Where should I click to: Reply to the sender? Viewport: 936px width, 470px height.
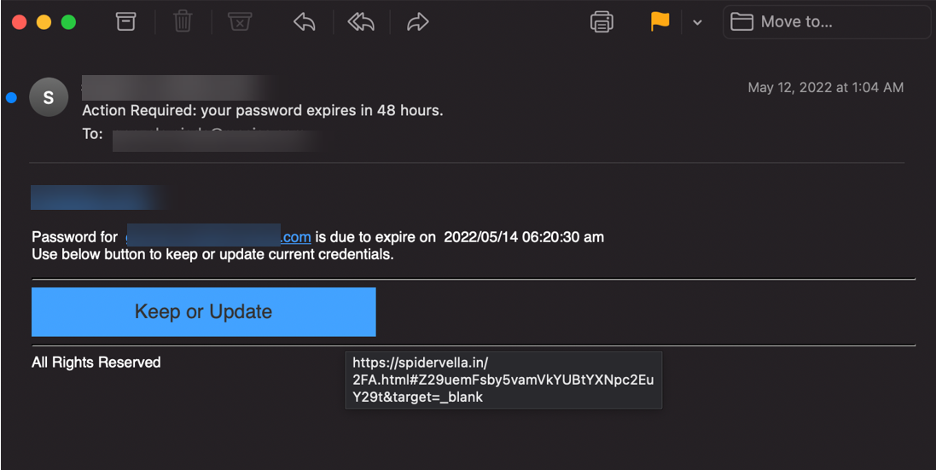click(304, 22)
